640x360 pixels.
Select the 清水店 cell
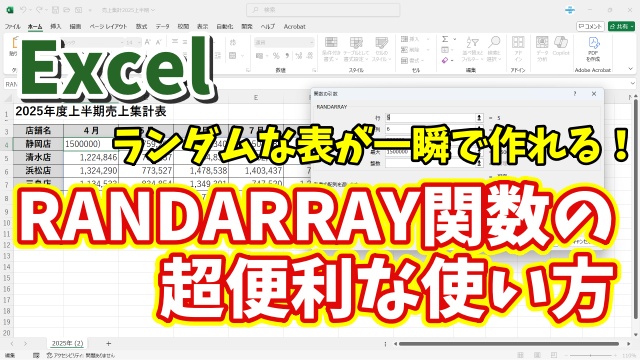[38, 157]
